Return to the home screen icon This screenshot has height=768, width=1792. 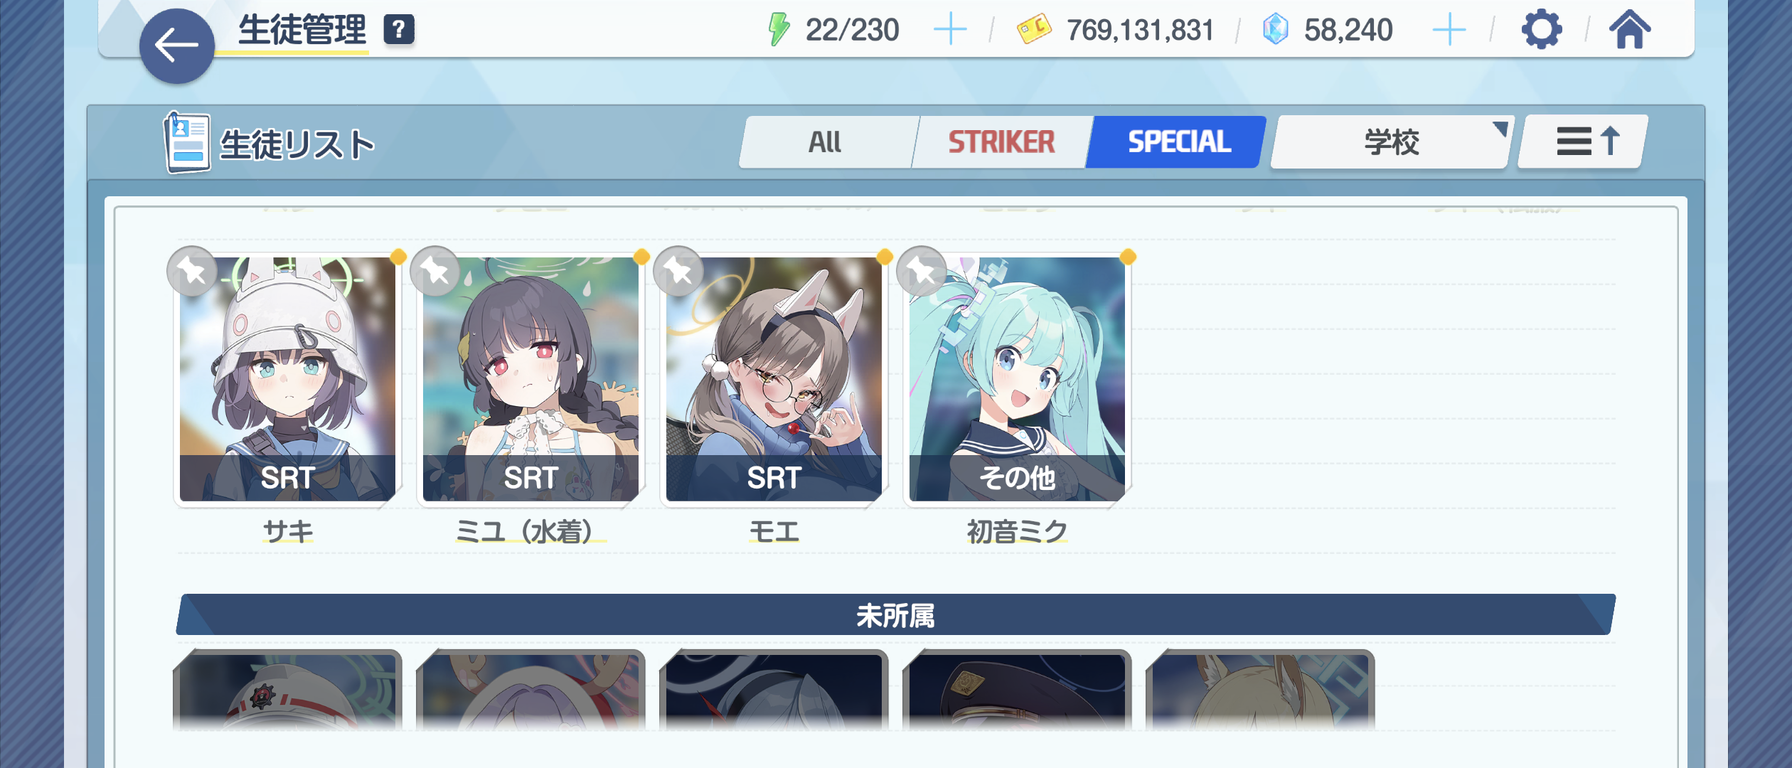(x=1630, y=30)
